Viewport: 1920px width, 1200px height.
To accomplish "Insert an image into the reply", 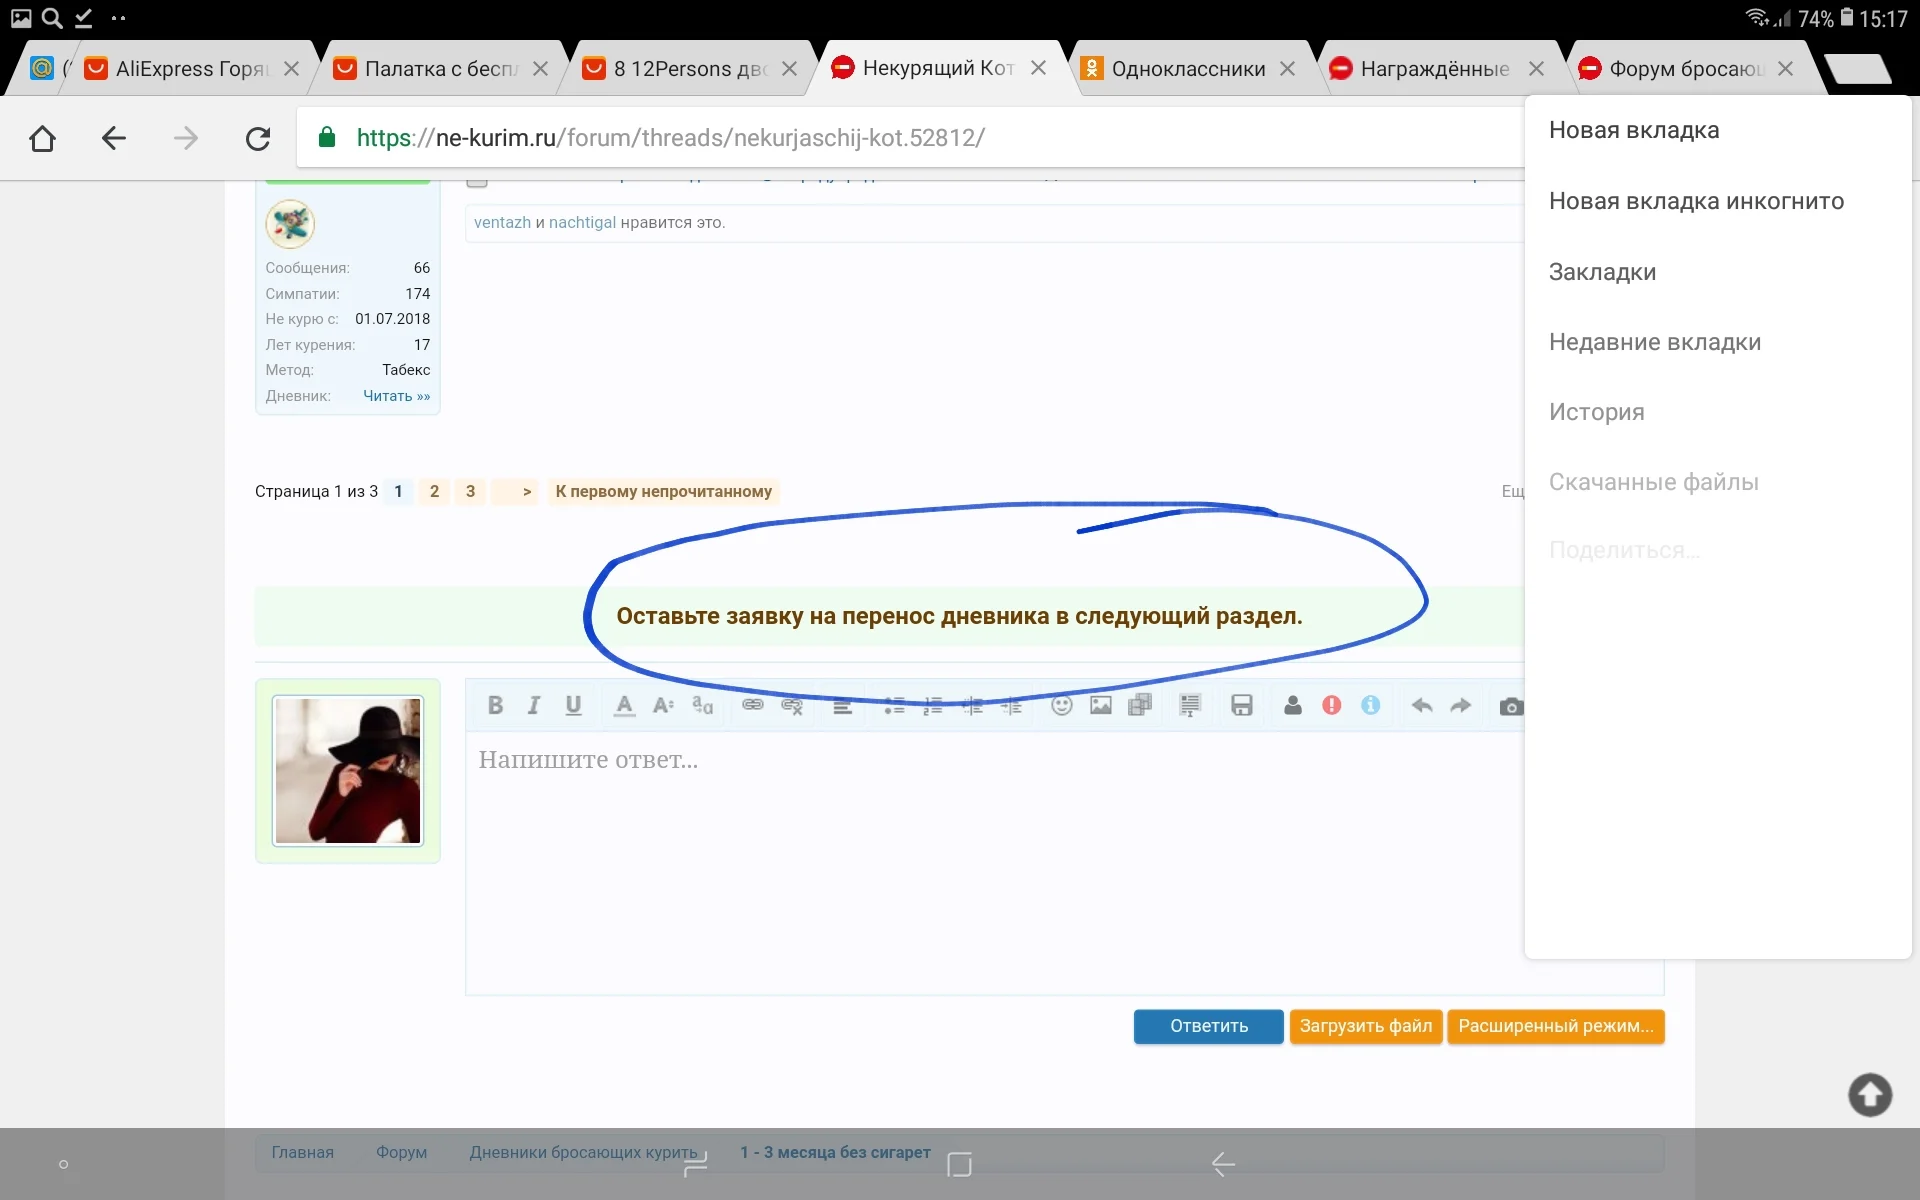I will [x=1101, y=705].
